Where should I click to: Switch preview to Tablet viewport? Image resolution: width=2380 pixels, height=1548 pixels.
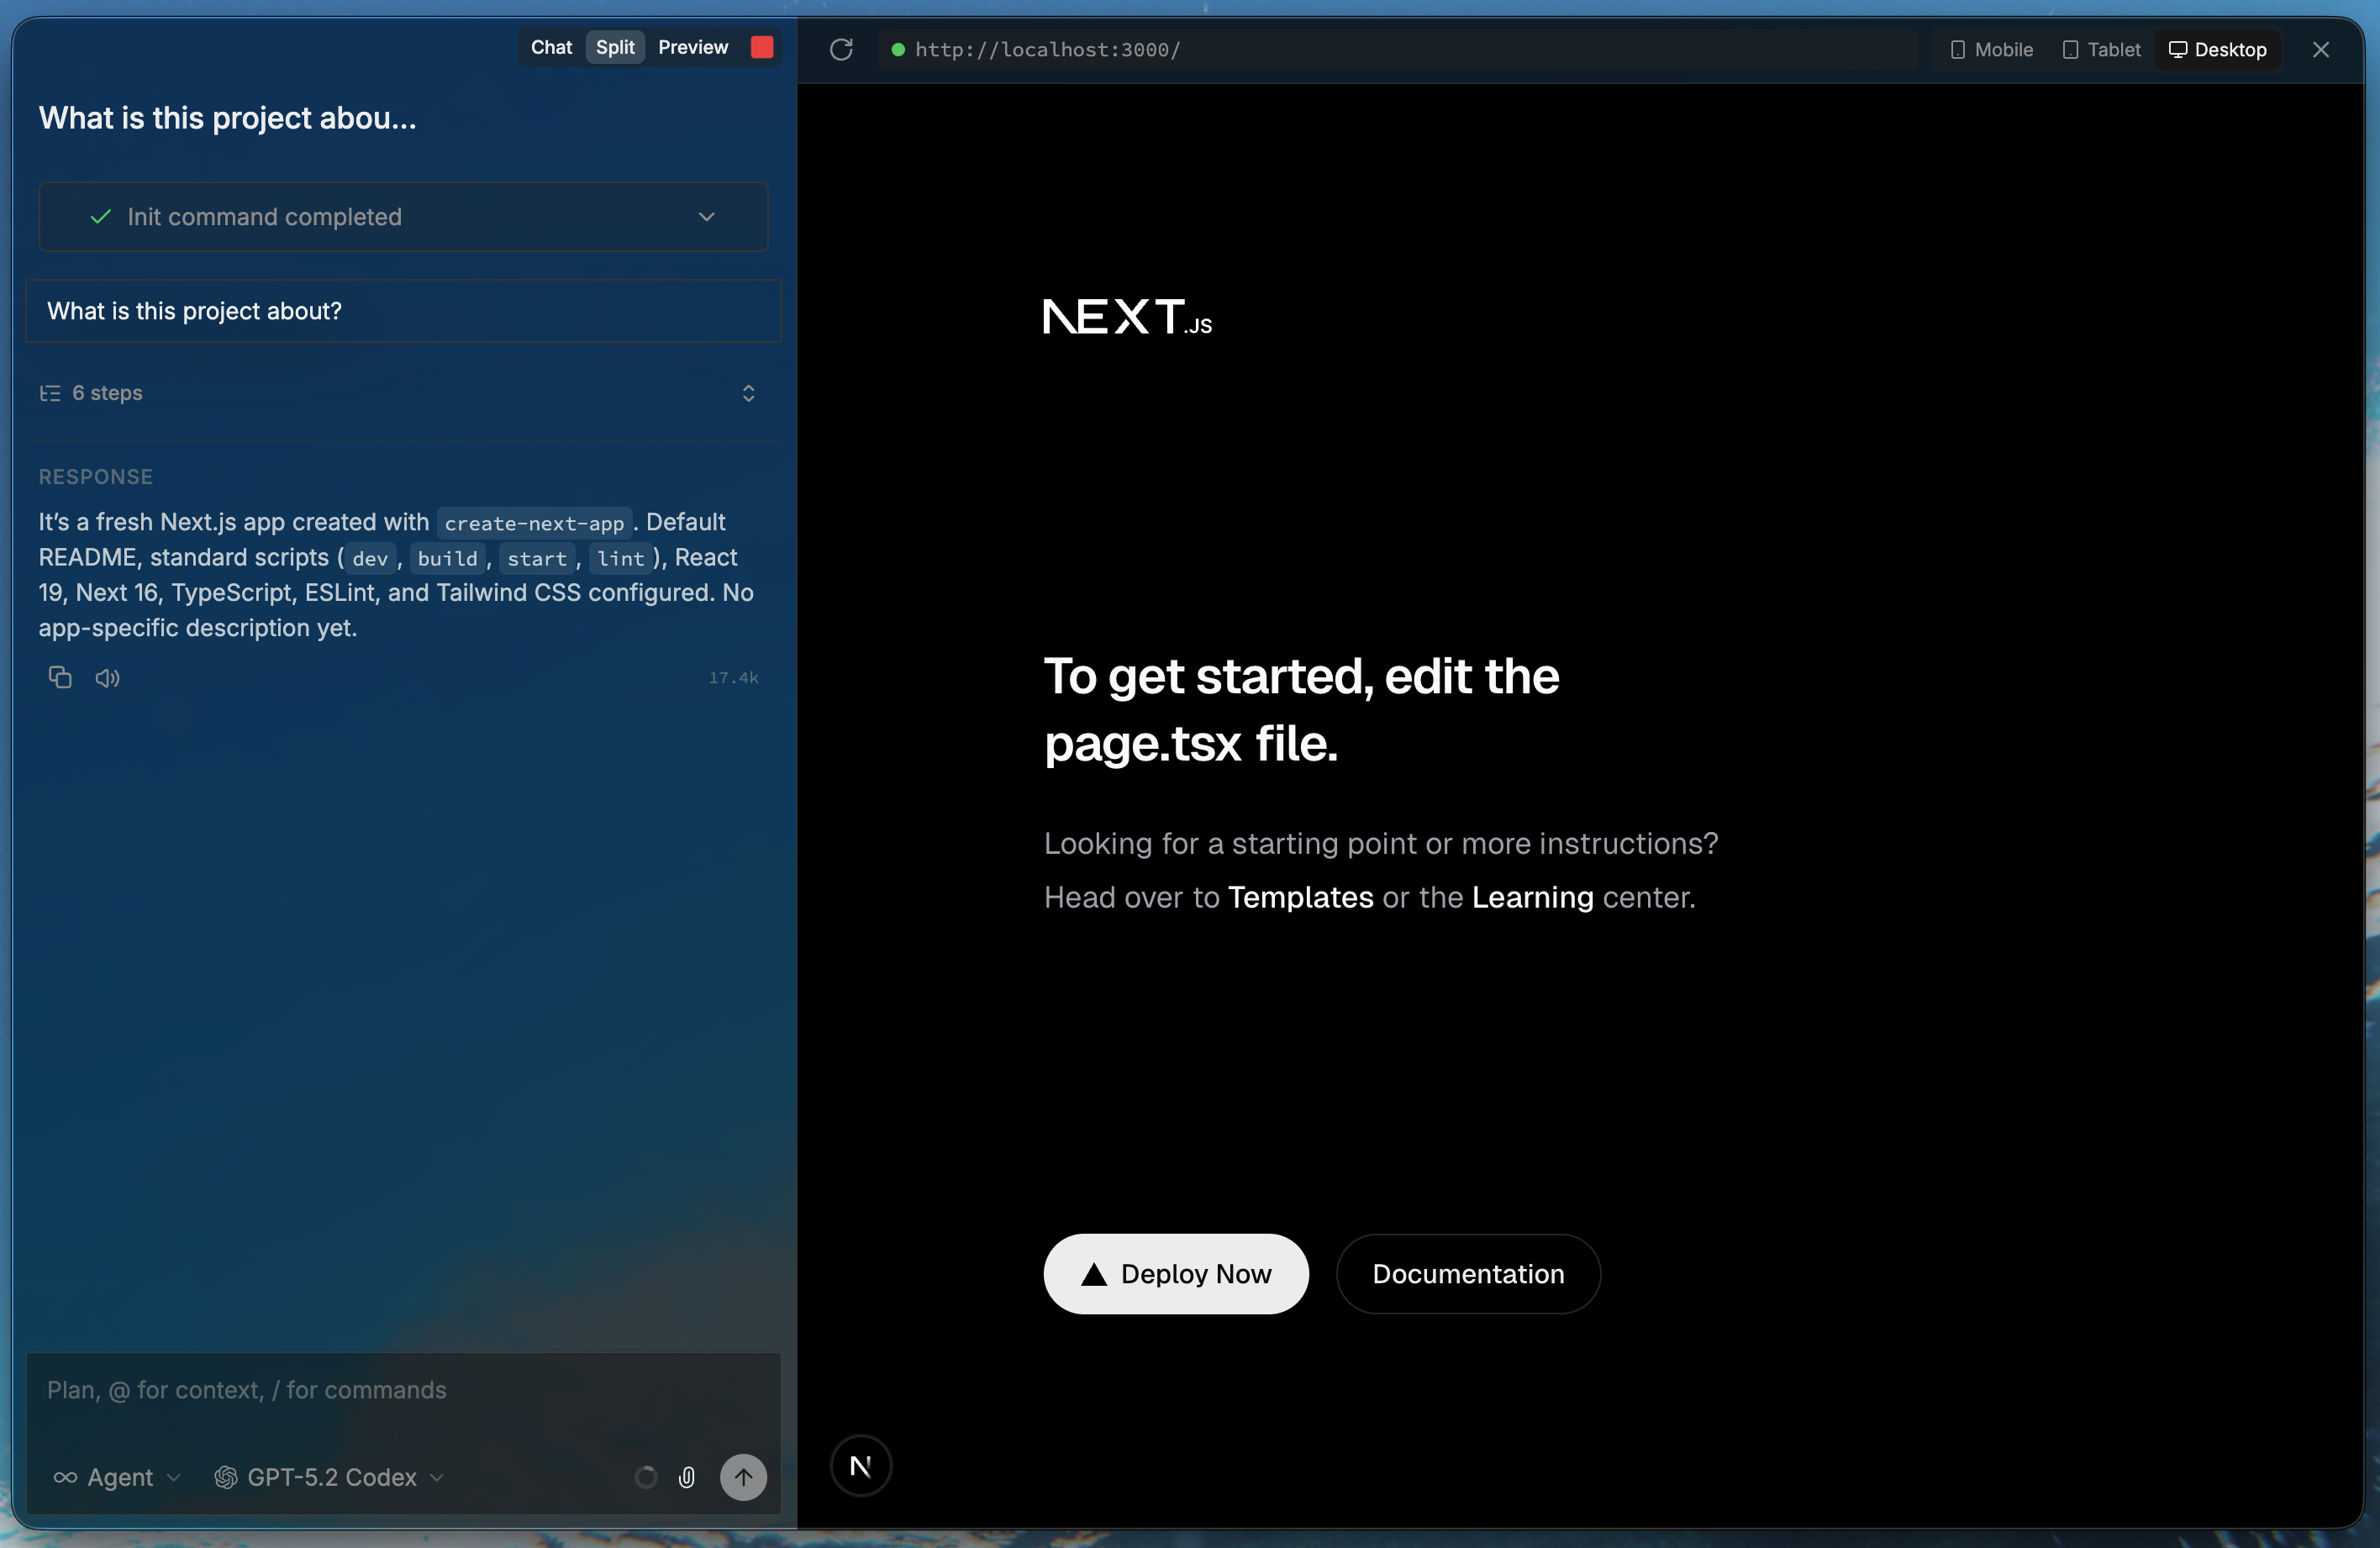(x=2102, y=49)
